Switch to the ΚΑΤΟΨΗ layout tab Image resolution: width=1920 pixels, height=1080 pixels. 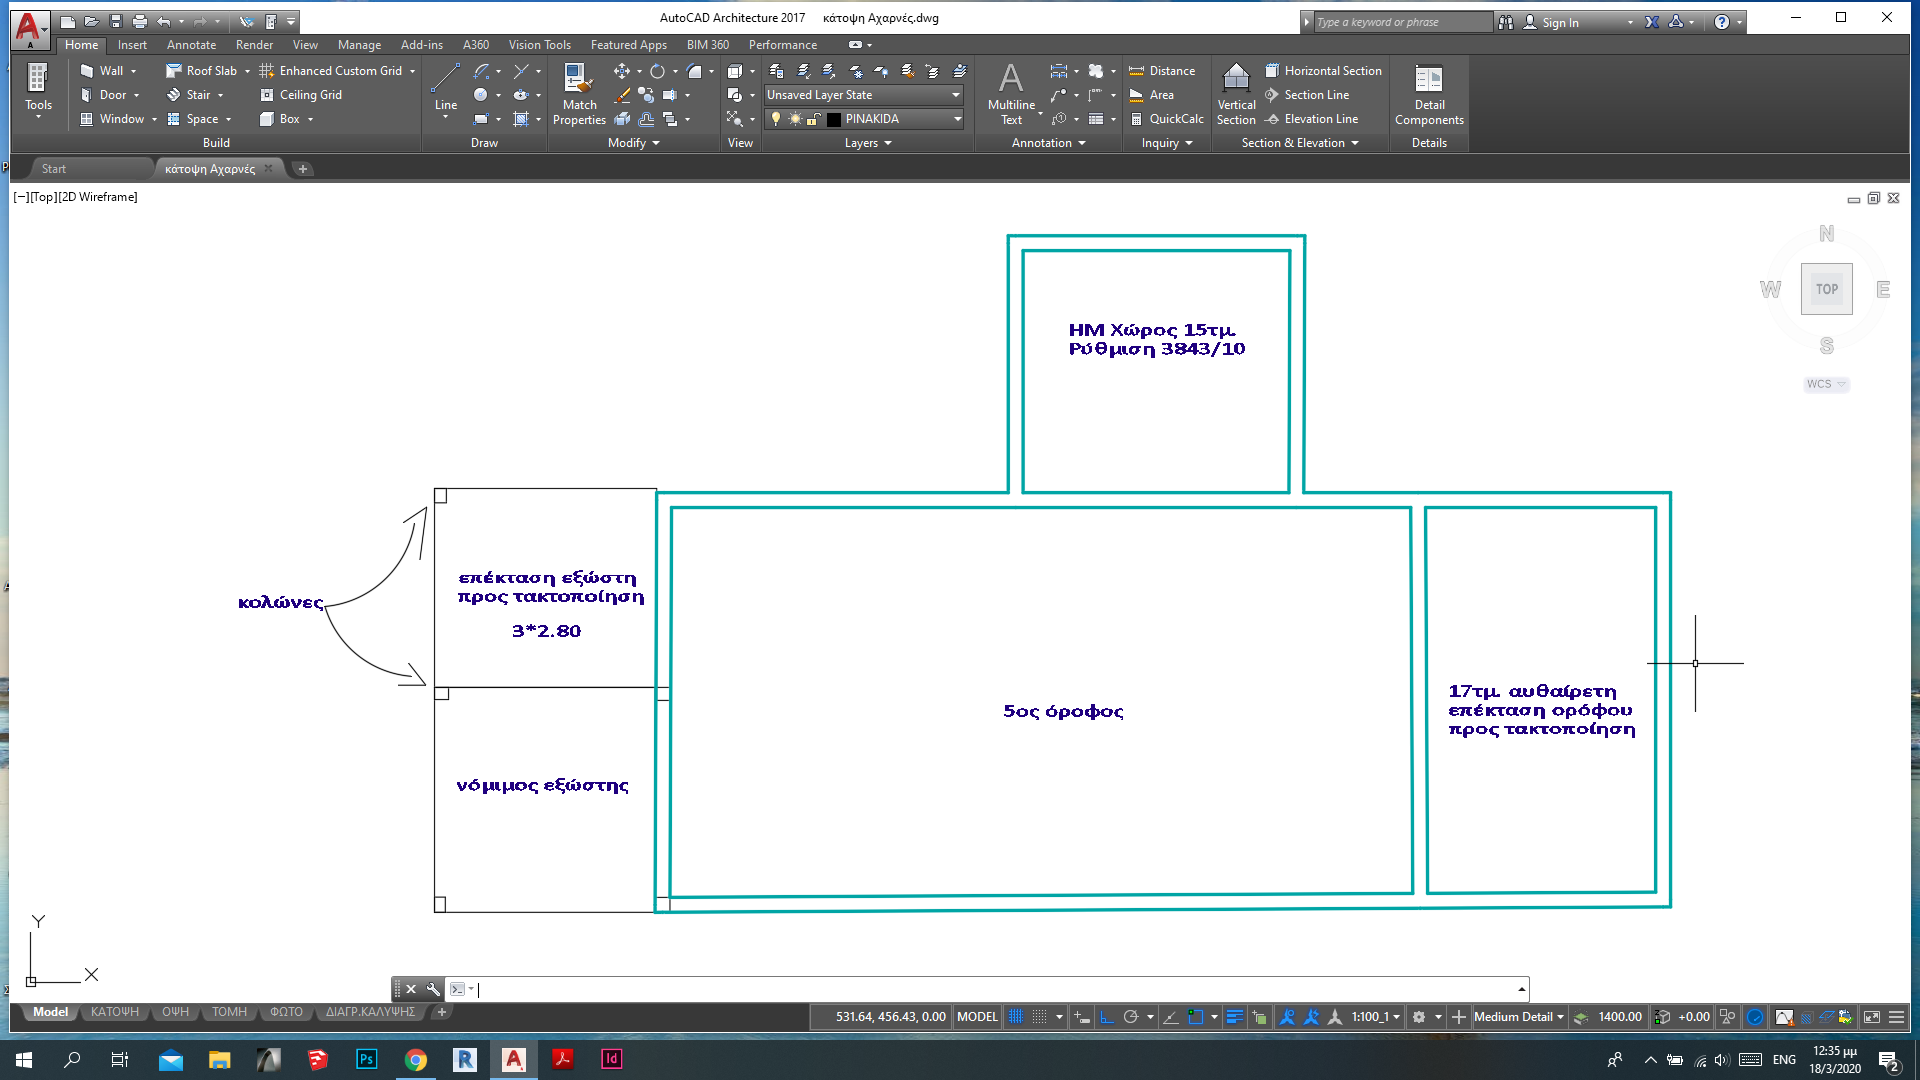click(115, 1012)
